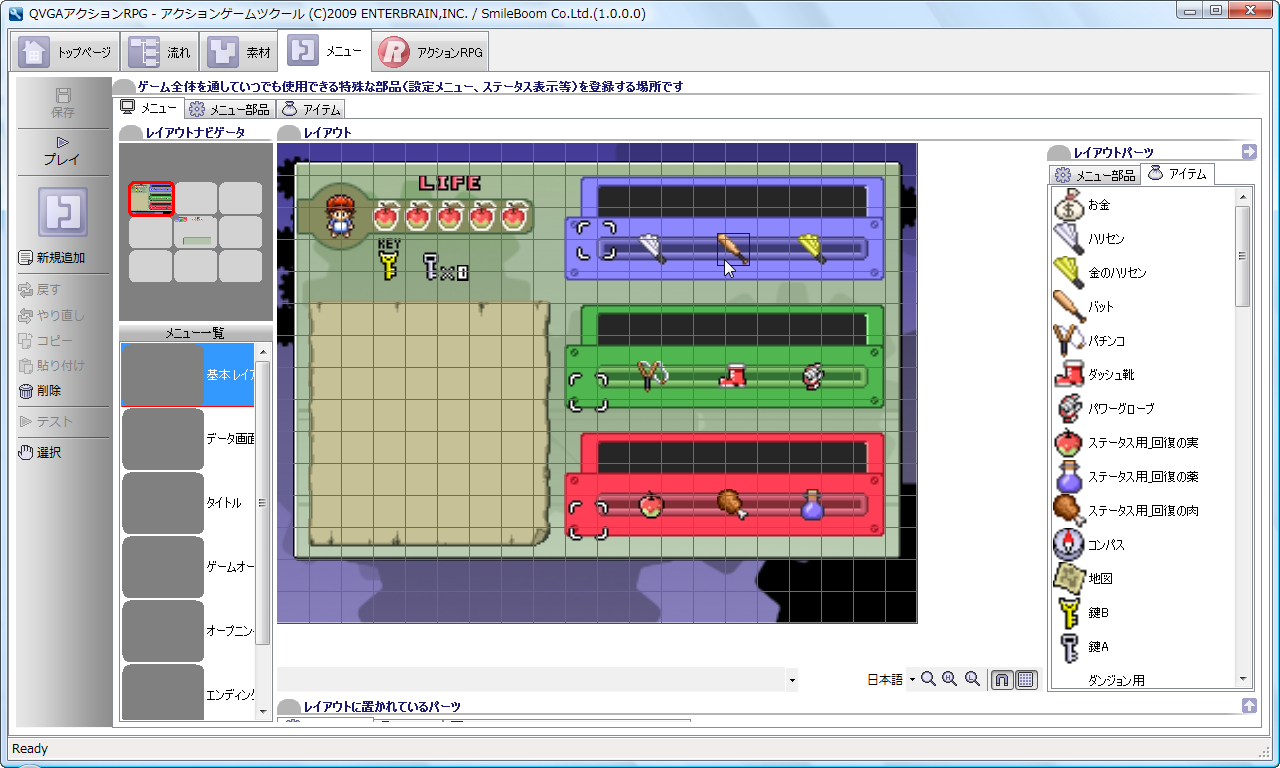This screenshot has width=1280, height=768.
Task: Click the boot on the green canvas bar
Action: 733,376
